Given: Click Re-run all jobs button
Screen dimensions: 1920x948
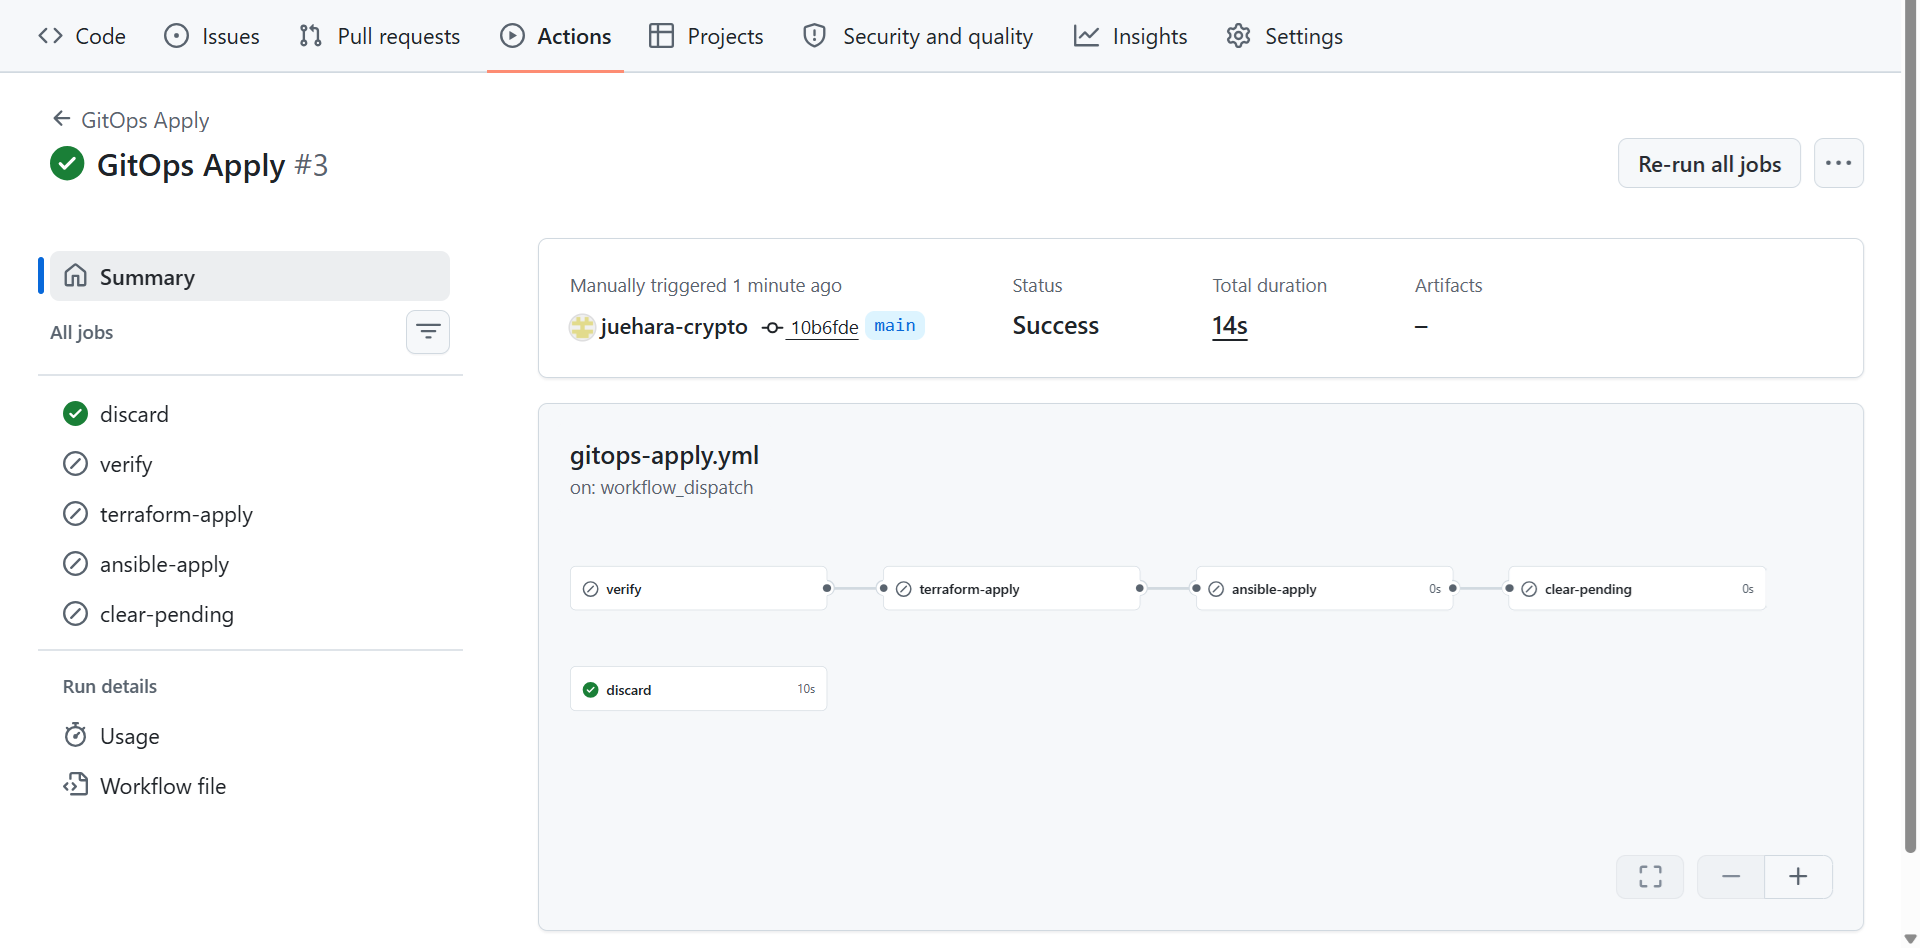Looking at the screenshot, I should 1709,163.
